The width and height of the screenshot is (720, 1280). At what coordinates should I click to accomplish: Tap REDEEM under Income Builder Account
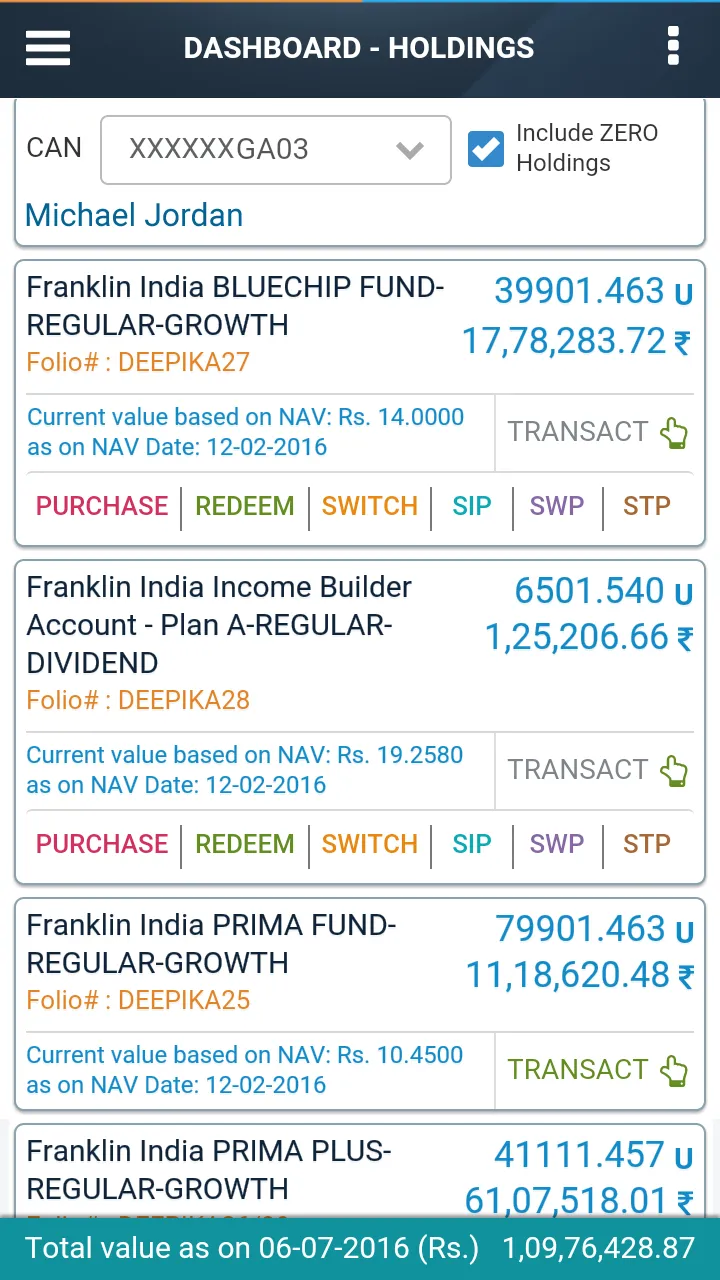(x=245, y=844)
